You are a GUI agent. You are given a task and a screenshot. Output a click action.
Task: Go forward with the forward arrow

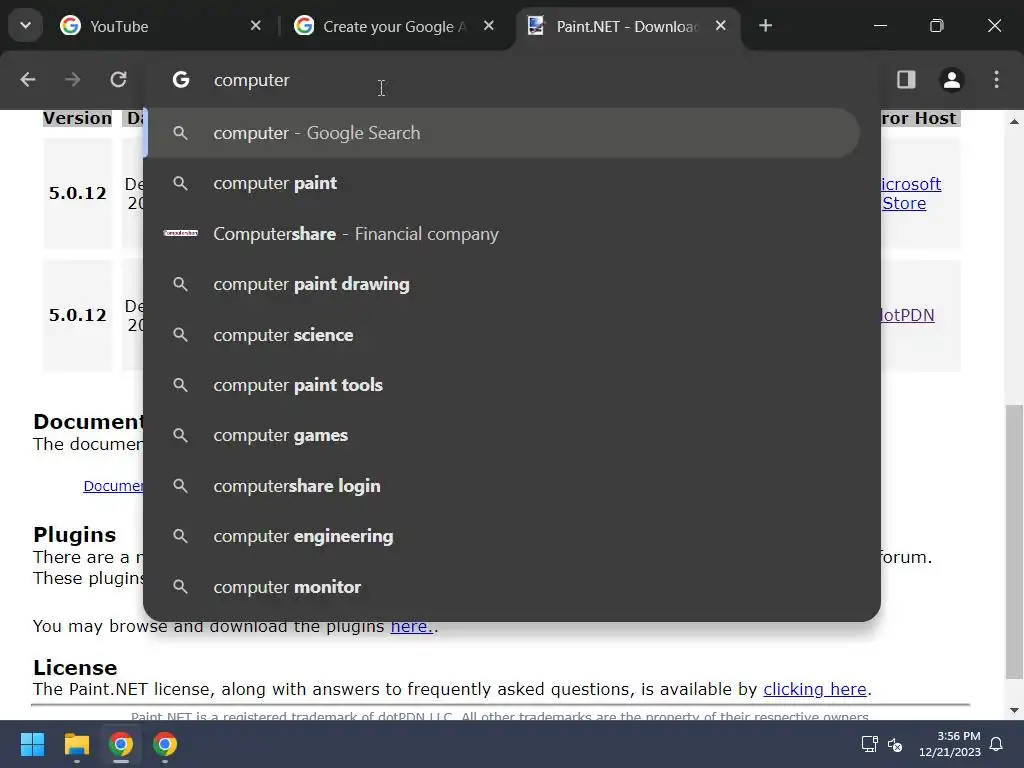(72, 80)
